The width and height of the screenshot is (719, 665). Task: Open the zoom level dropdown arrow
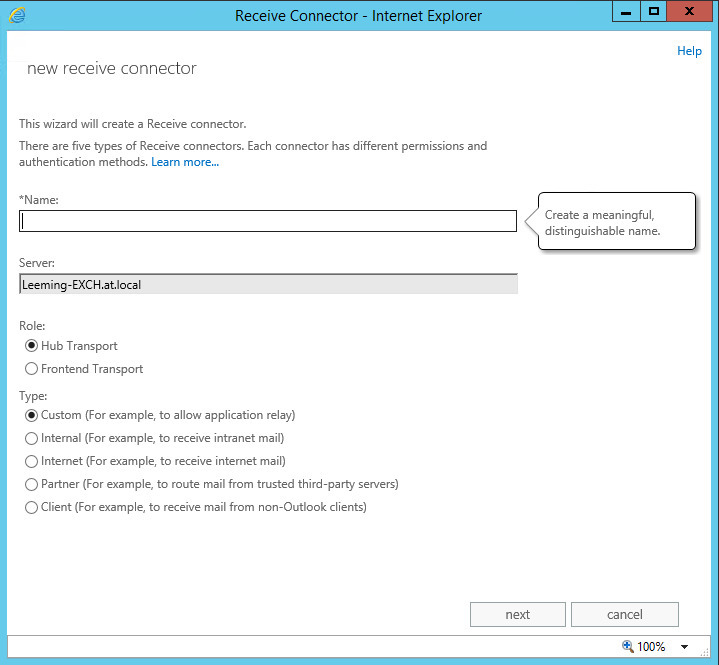(x=684, y=647)
